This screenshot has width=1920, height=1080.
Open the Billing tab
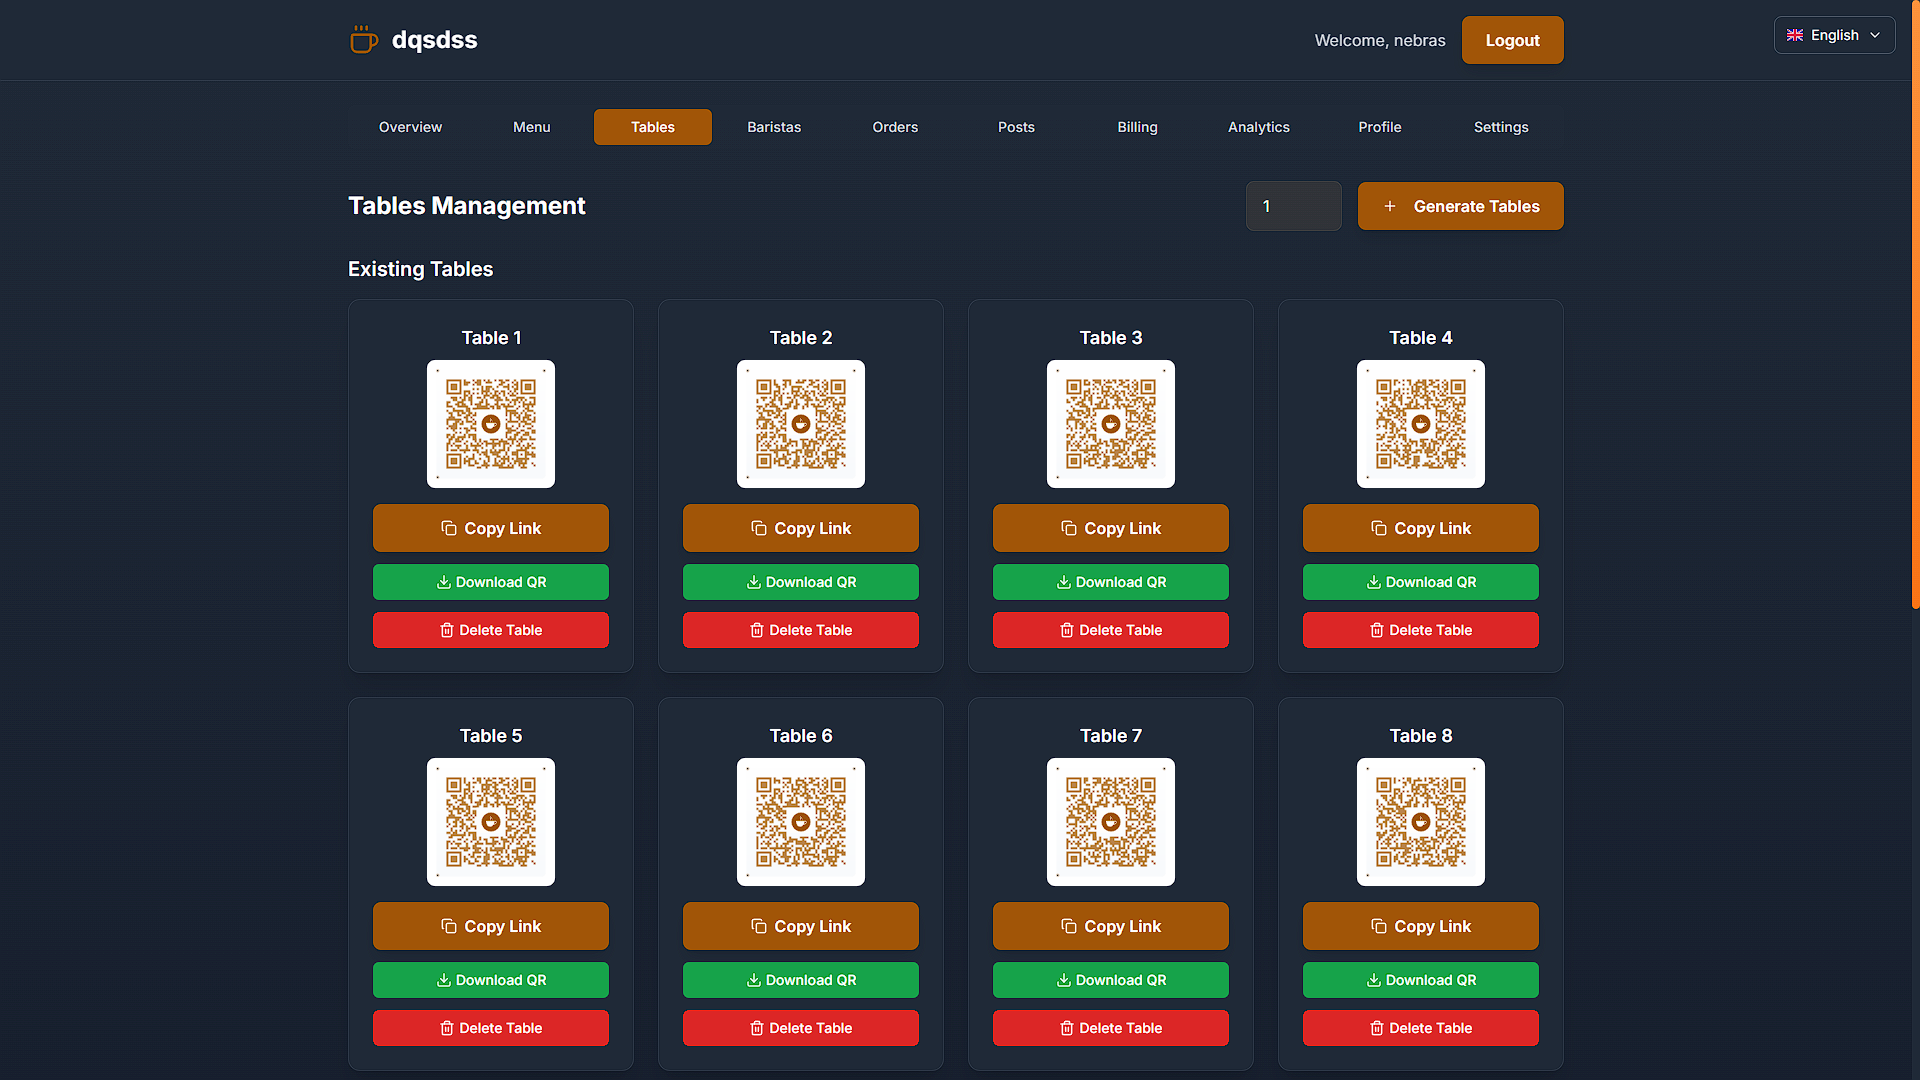(x=1137, y=127)
